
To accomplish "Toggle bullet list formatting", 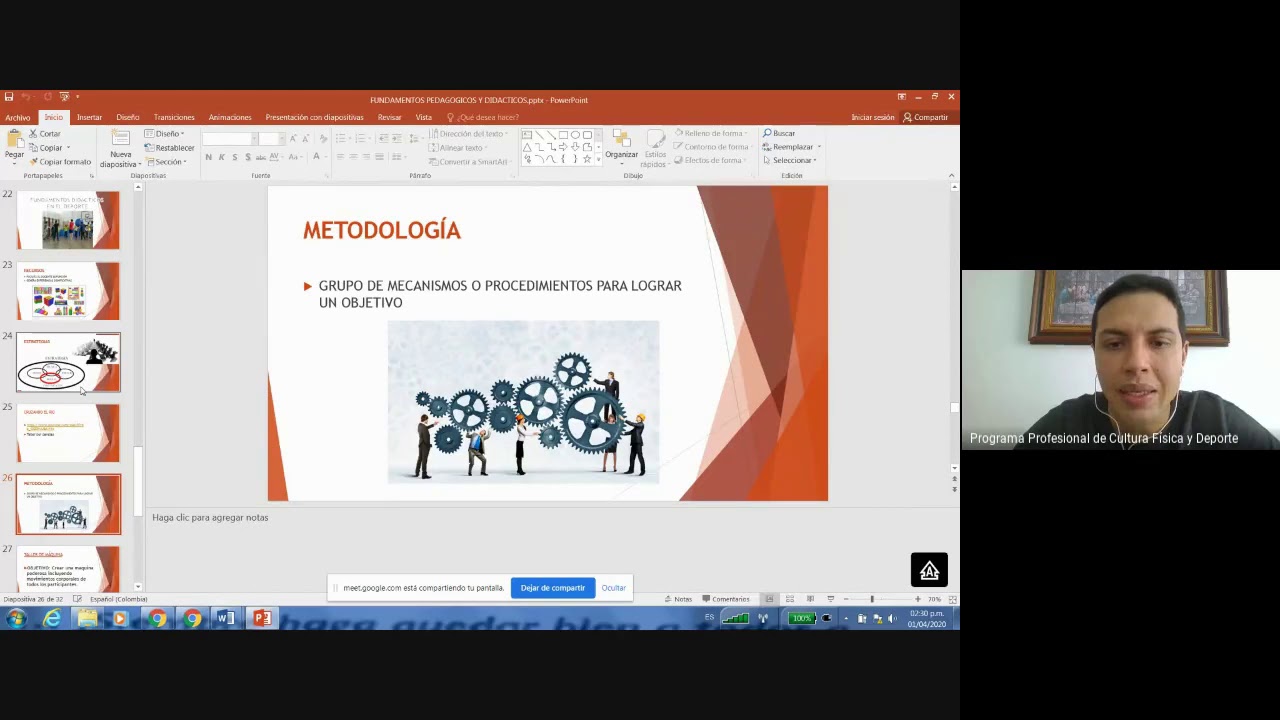I will 342,138.
